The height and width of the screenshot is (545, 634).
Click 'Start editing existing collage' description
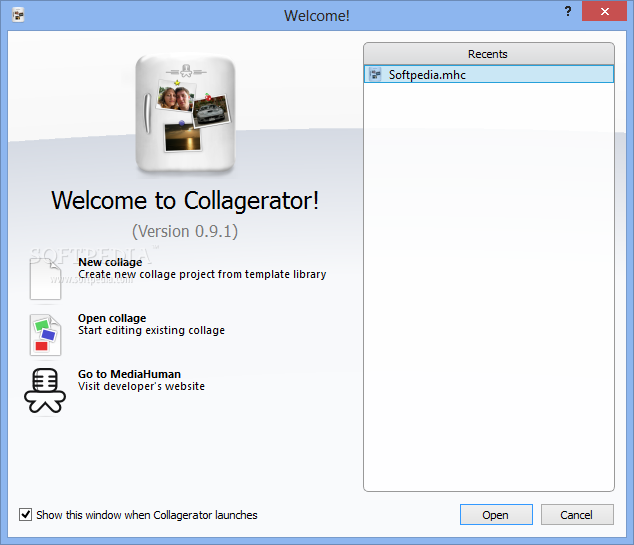click(x=151, y=330)
